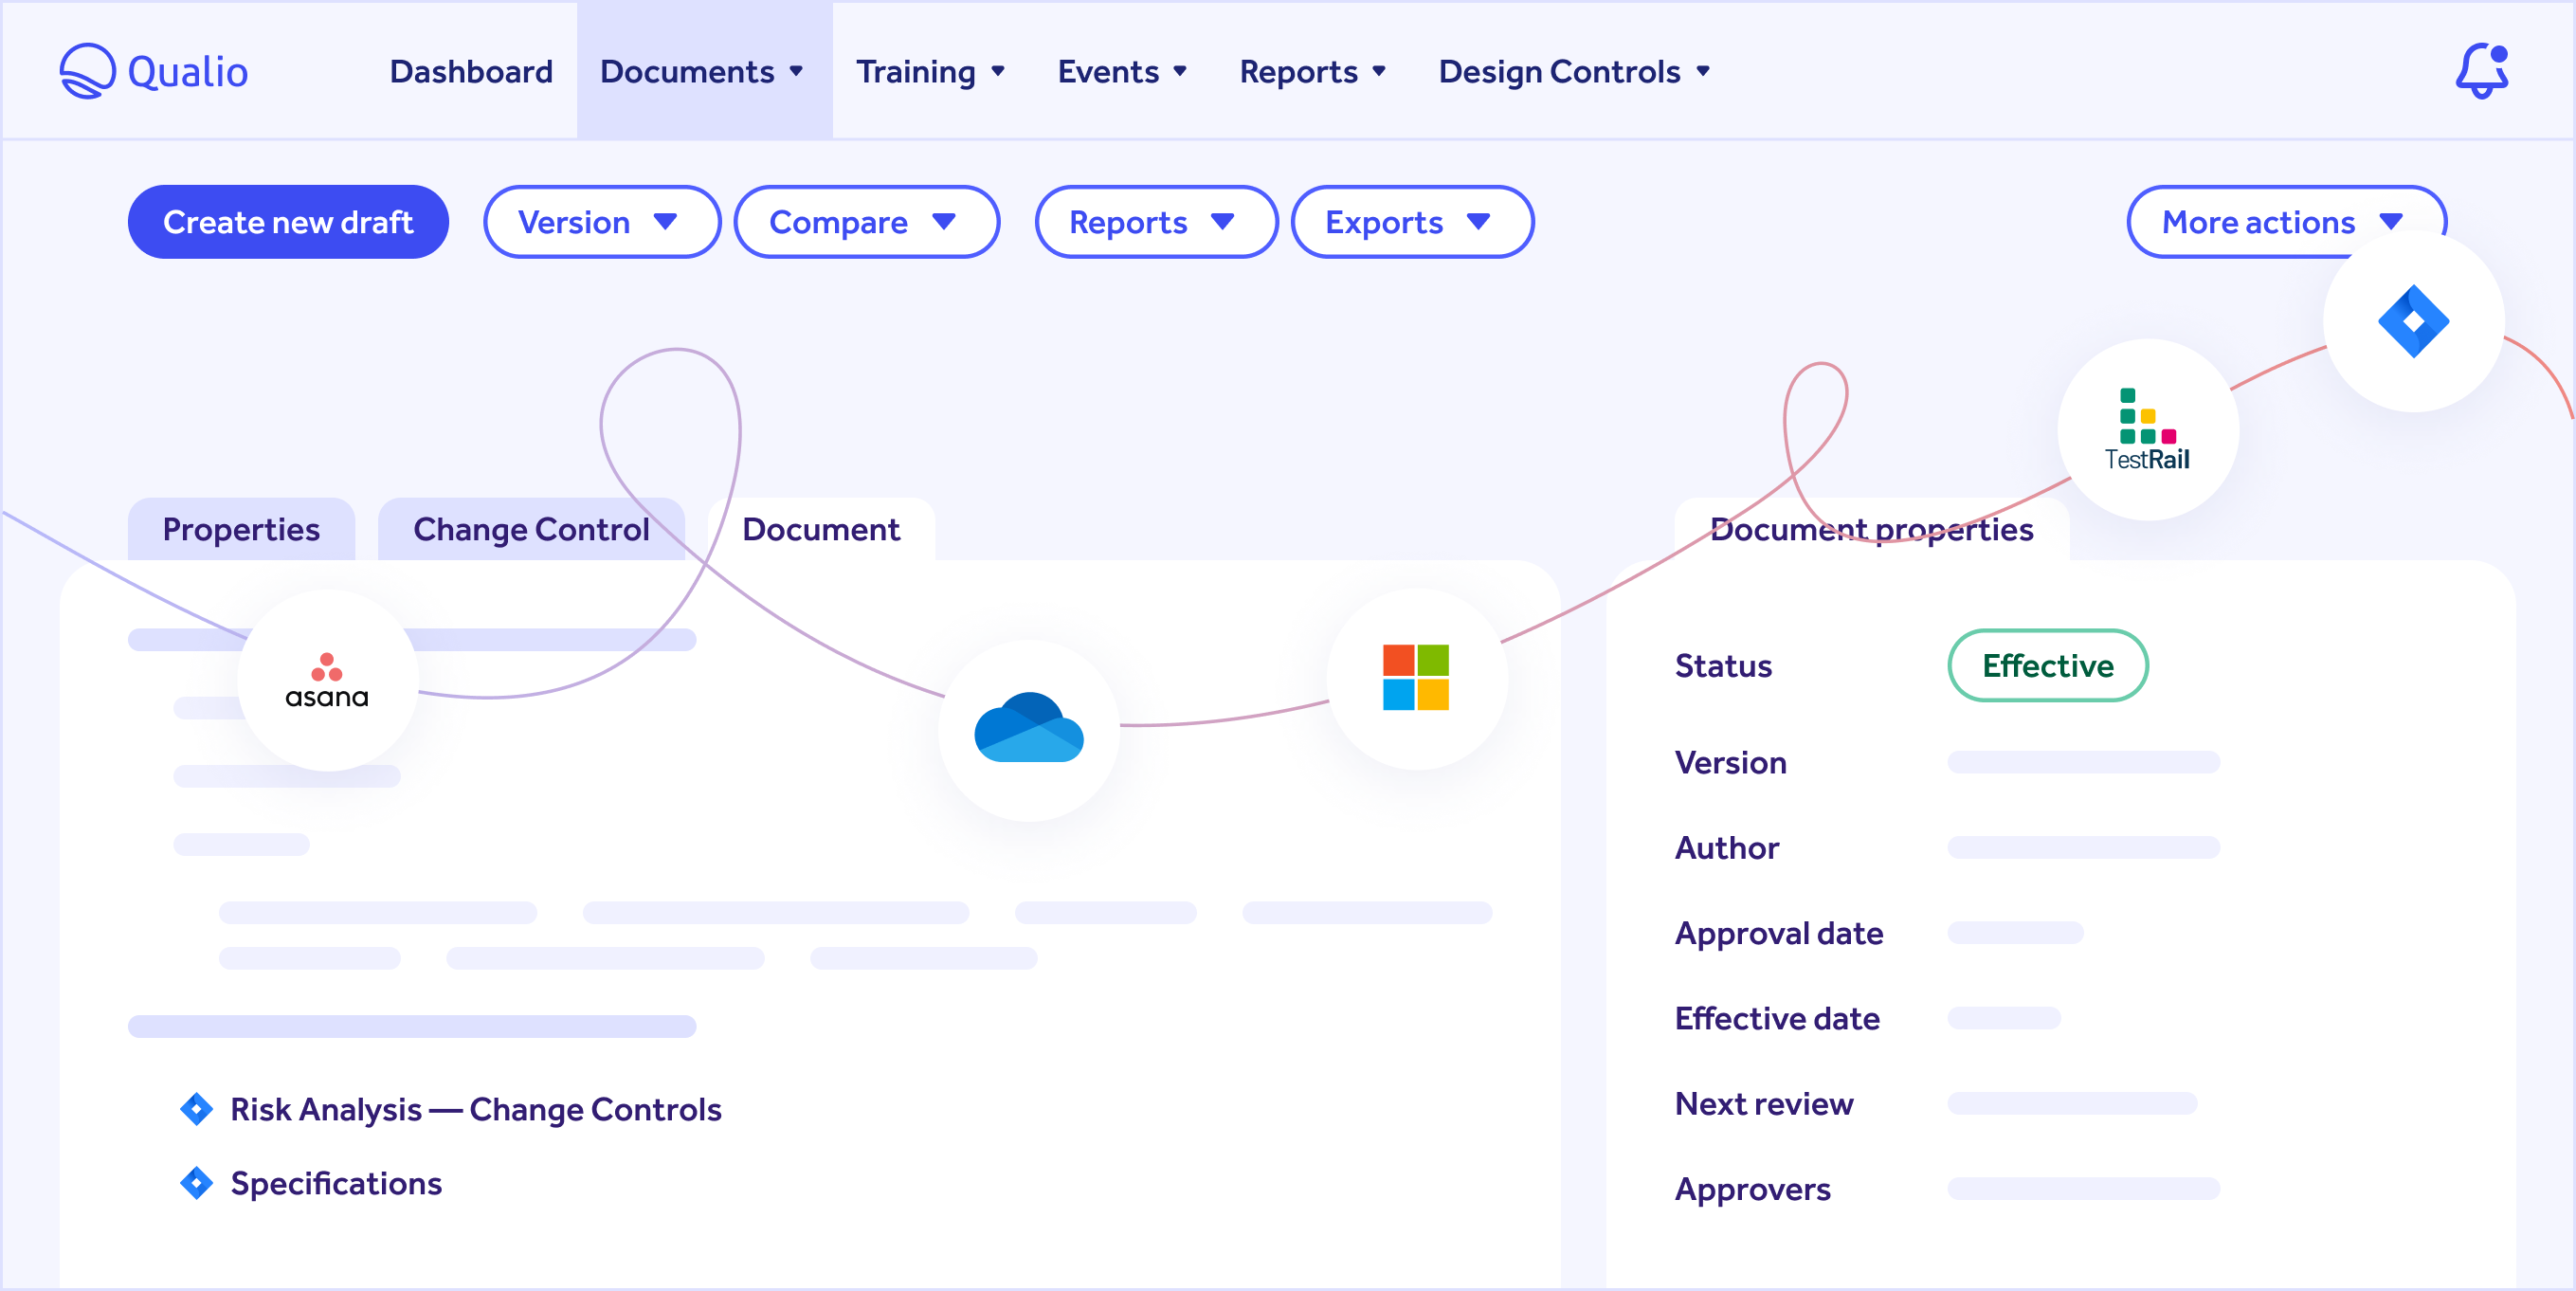Click the Effective status badge
Image resolution: width=2576 pixels, height=1291 pixels.
coord(2047,666)
